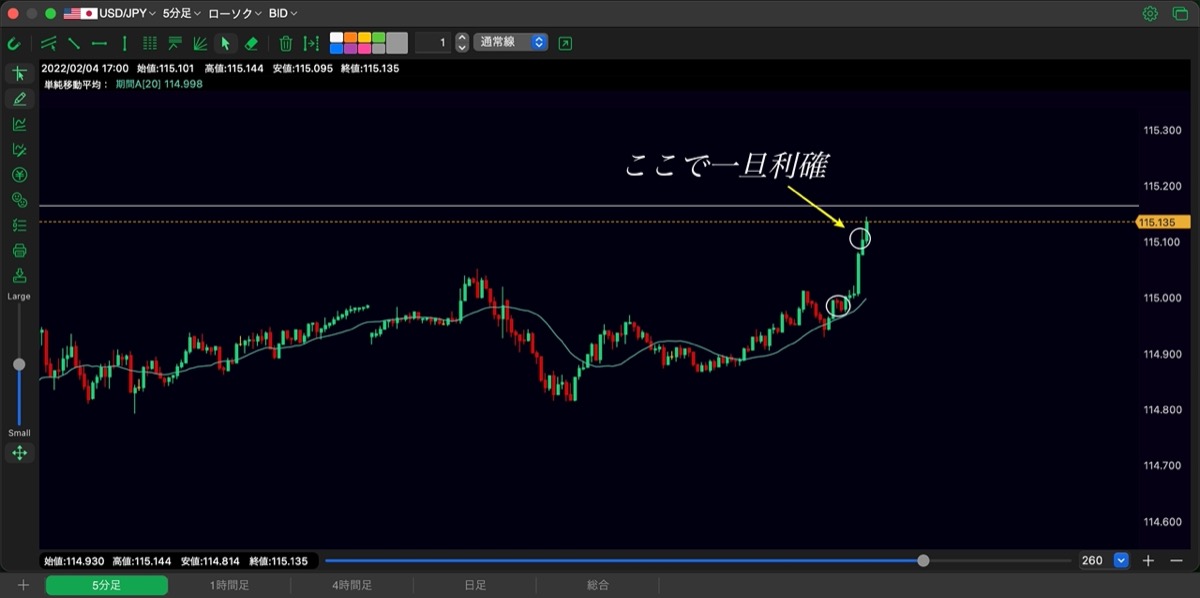This screenshot has height=598, width=1200.
Task: Select the fan lines tool
Action: [x=200, y=43]
